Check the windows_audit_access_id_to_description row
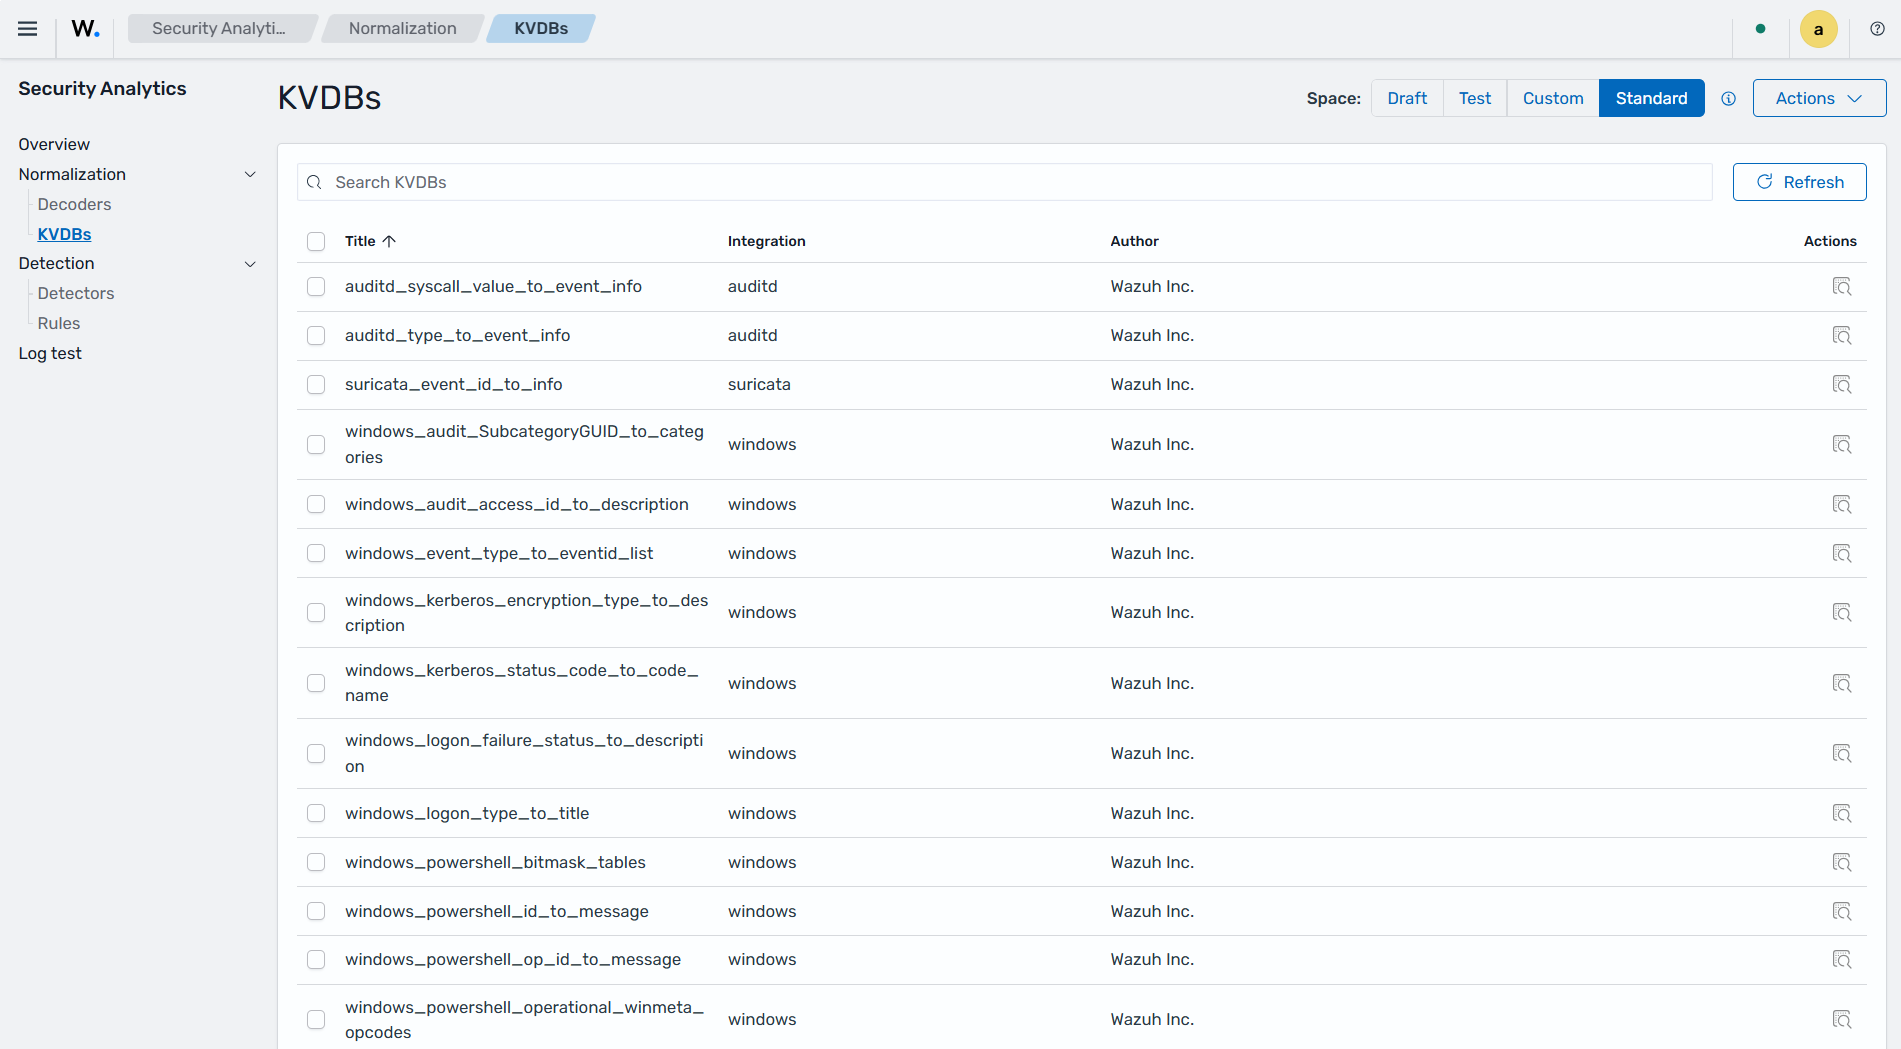This screenshot has width=1901, height=1049. coord(316,504)
